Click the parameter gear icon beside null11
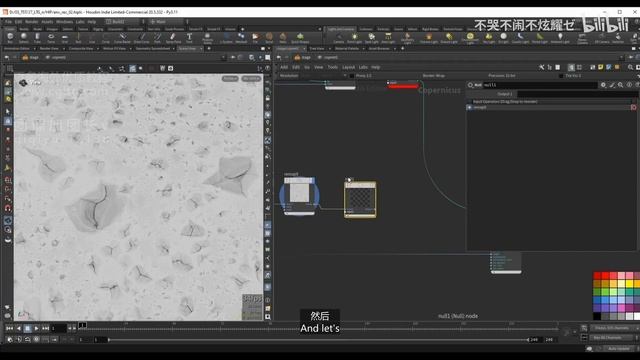Screen dimensions: 640x360 (x=603, y=85)
